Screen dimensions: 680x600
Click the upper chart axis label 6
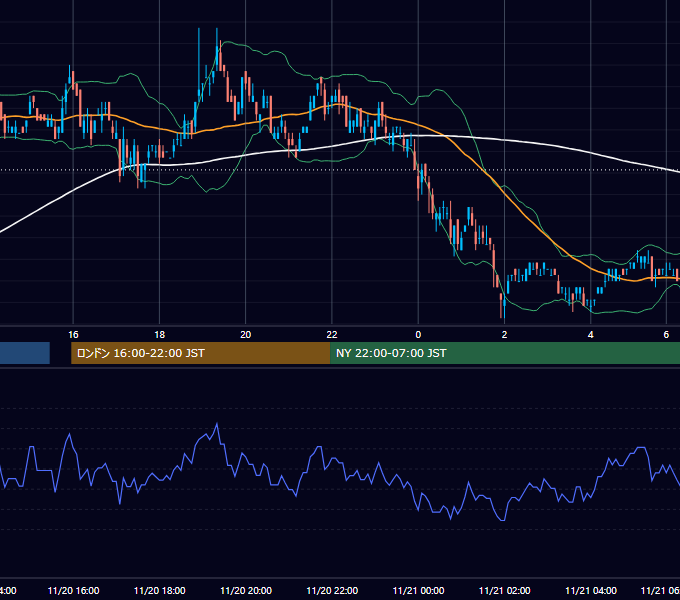666,334
